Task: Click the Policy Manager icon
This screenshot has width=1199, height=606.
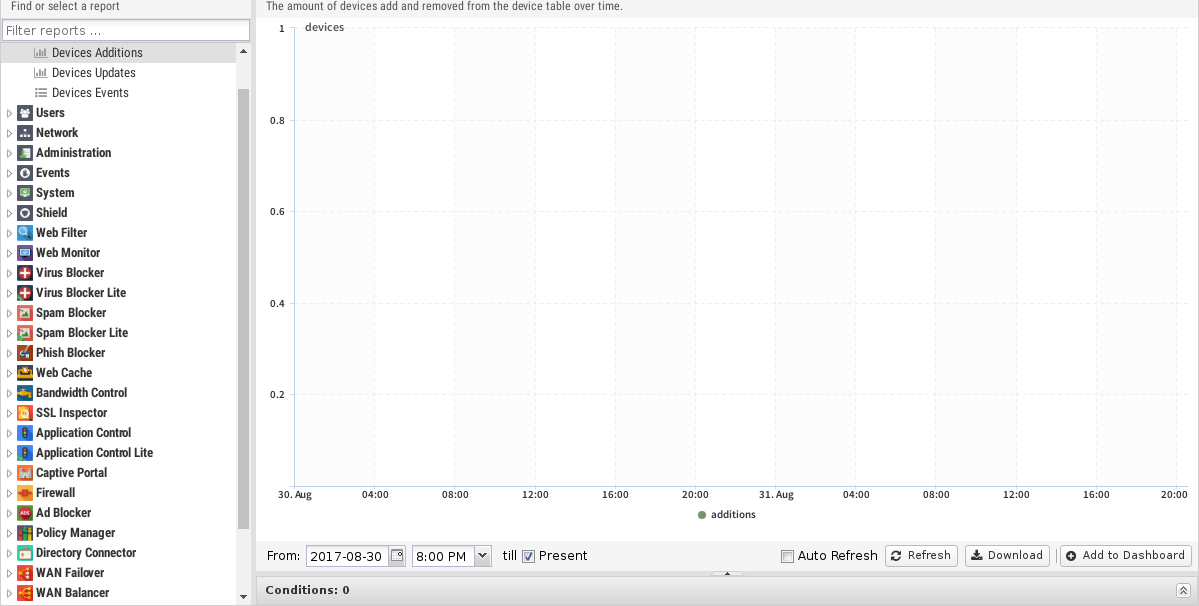Action: tap(25, 533)
